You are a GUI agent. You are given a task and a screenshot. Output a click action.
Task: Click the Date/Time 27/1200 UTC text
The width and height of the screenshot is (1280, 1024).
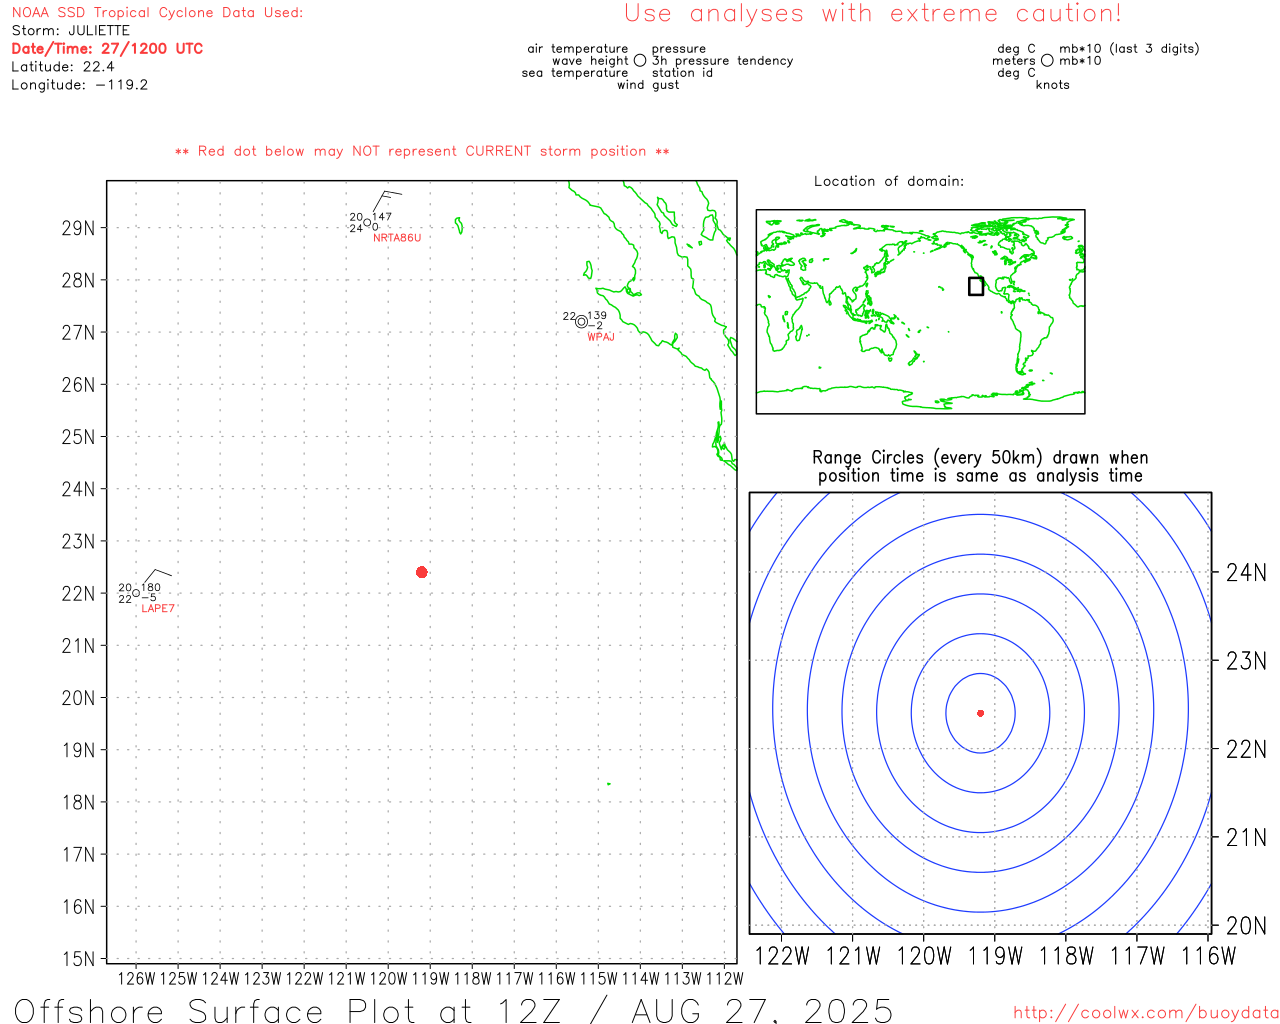[x=107, y=48]
